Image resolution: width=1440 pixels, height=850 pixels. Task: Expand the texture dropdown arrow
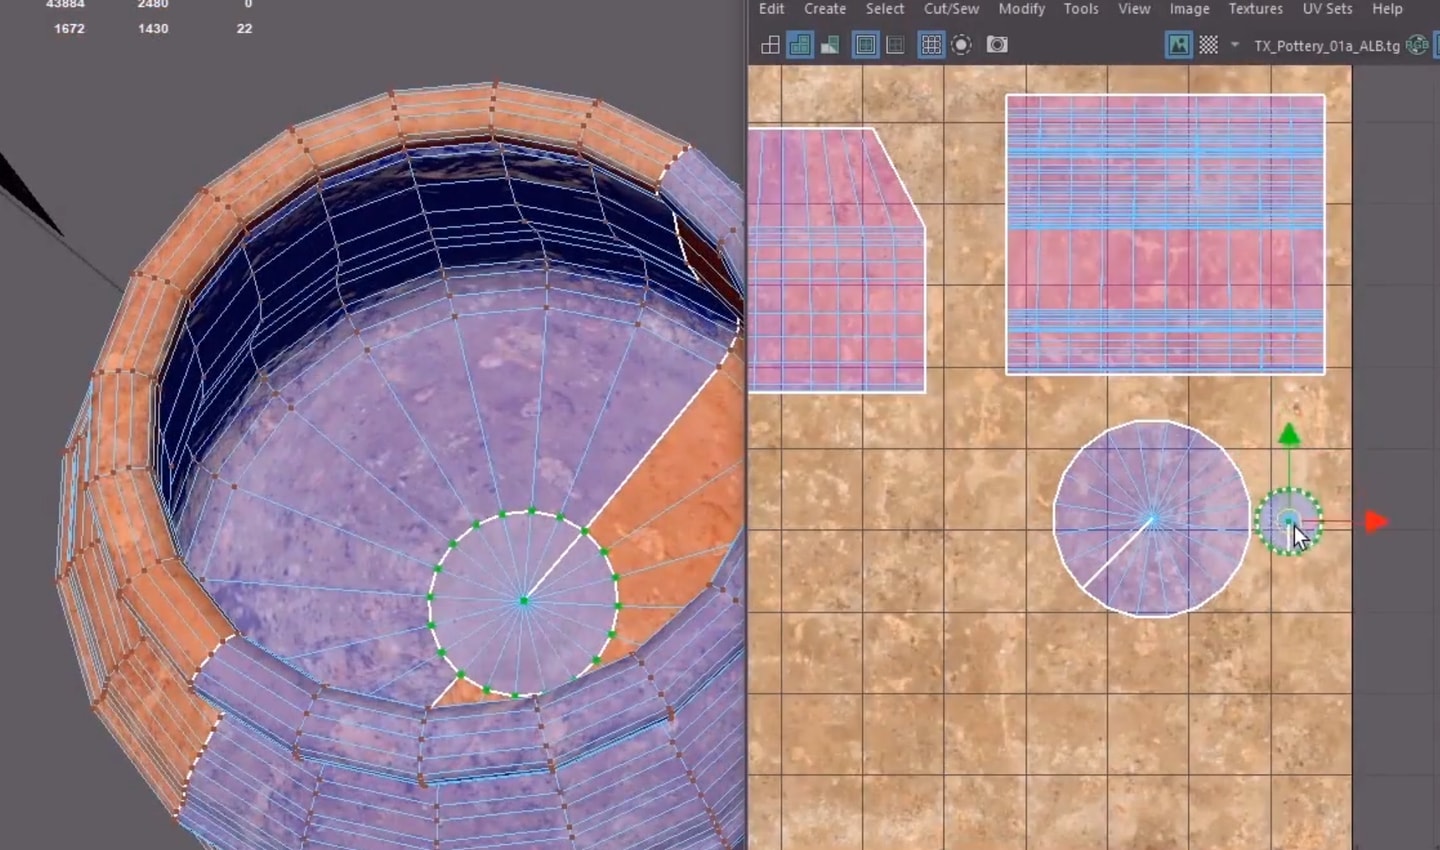click(1235, 45)
